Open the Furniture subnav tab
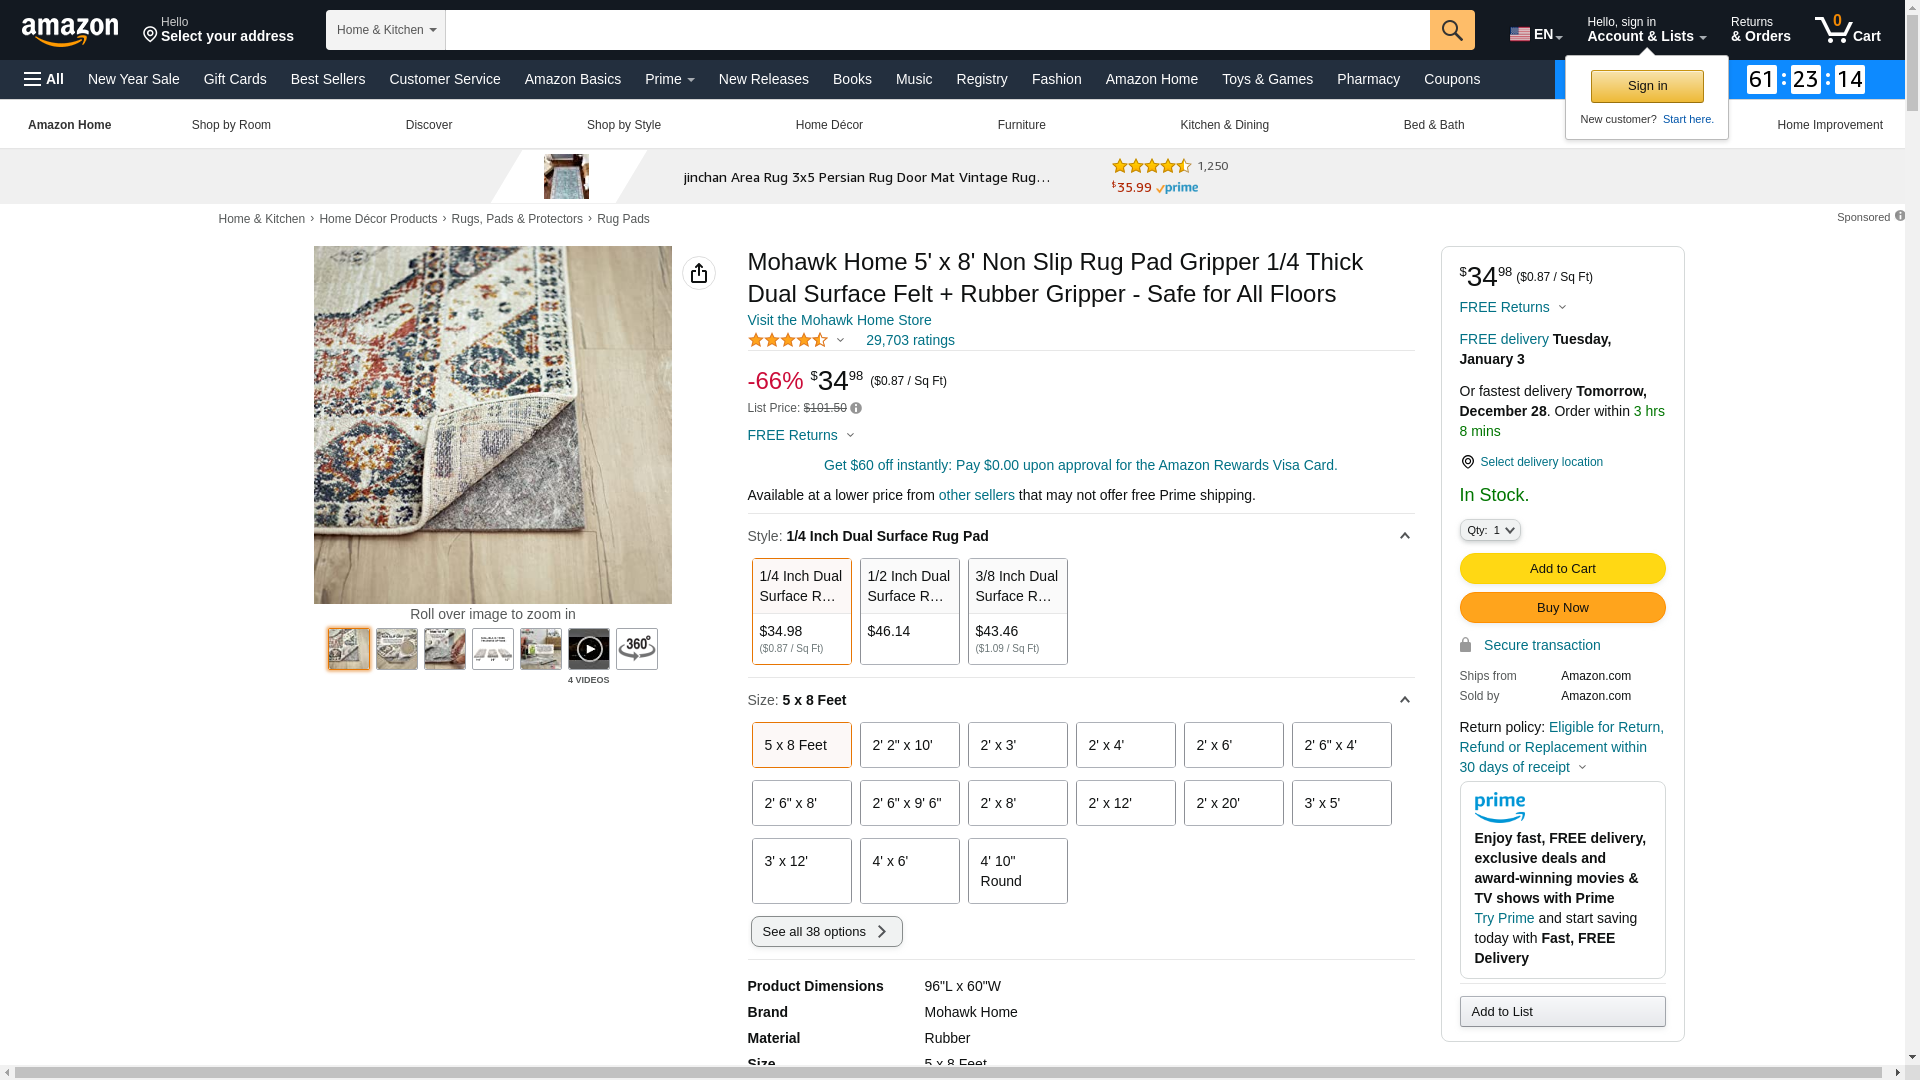Screen dimensions: 1920x1080 pyautogui.click(x=1021, y=125)
